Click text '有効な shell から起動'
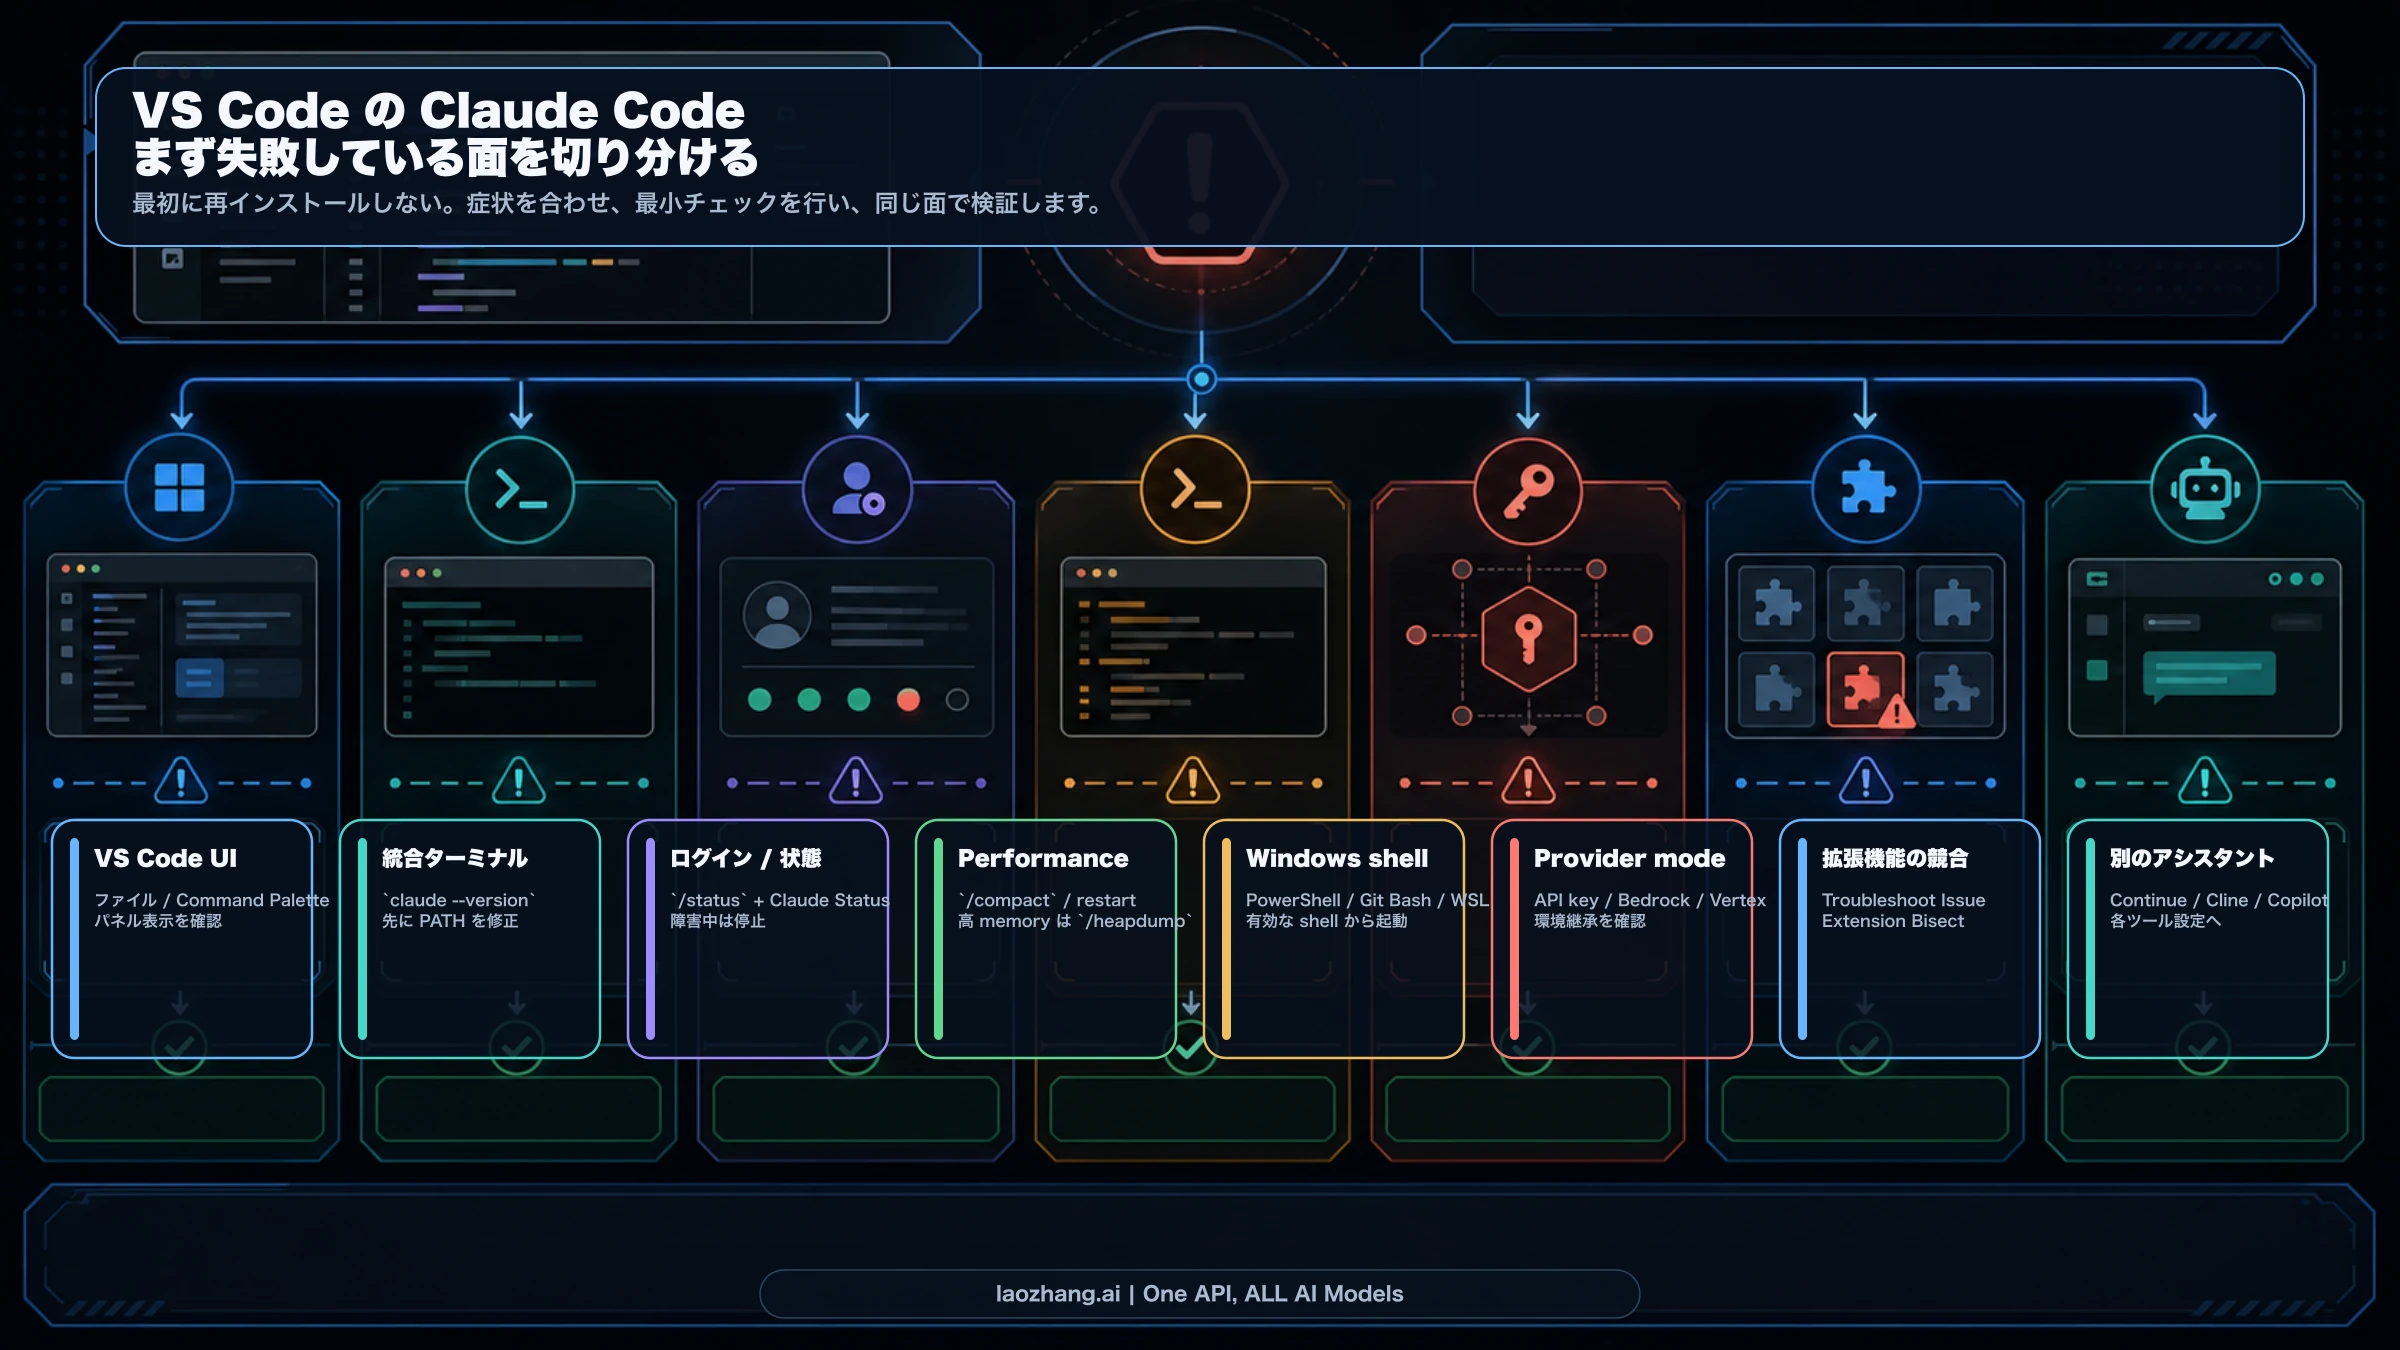The image size is (2400, 1350). coord(1327,921)
